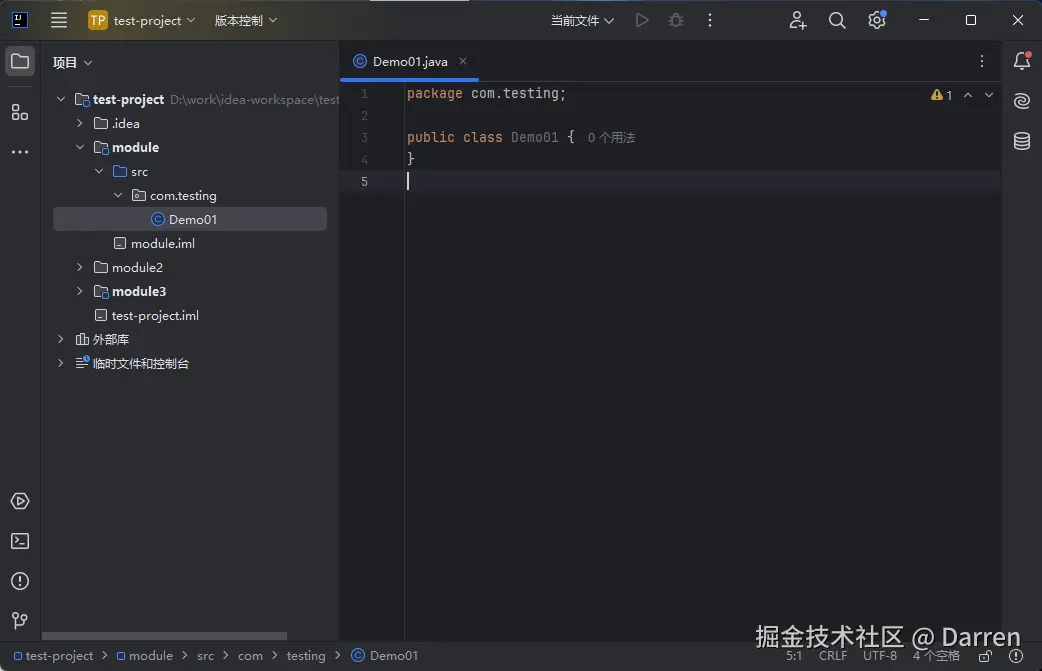Select Demo01 class in project tree
This screenshot has width=1042, height=671.
(190, 219)
